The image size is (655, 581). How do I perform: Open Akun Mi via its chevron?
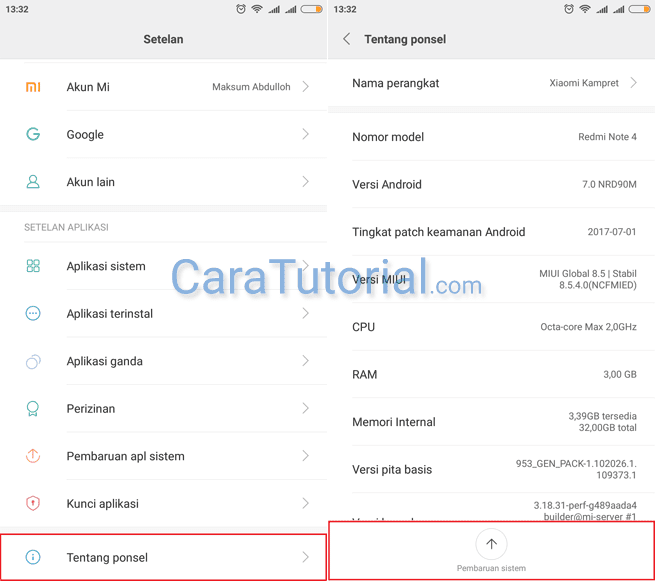click(x=305, y=86)
